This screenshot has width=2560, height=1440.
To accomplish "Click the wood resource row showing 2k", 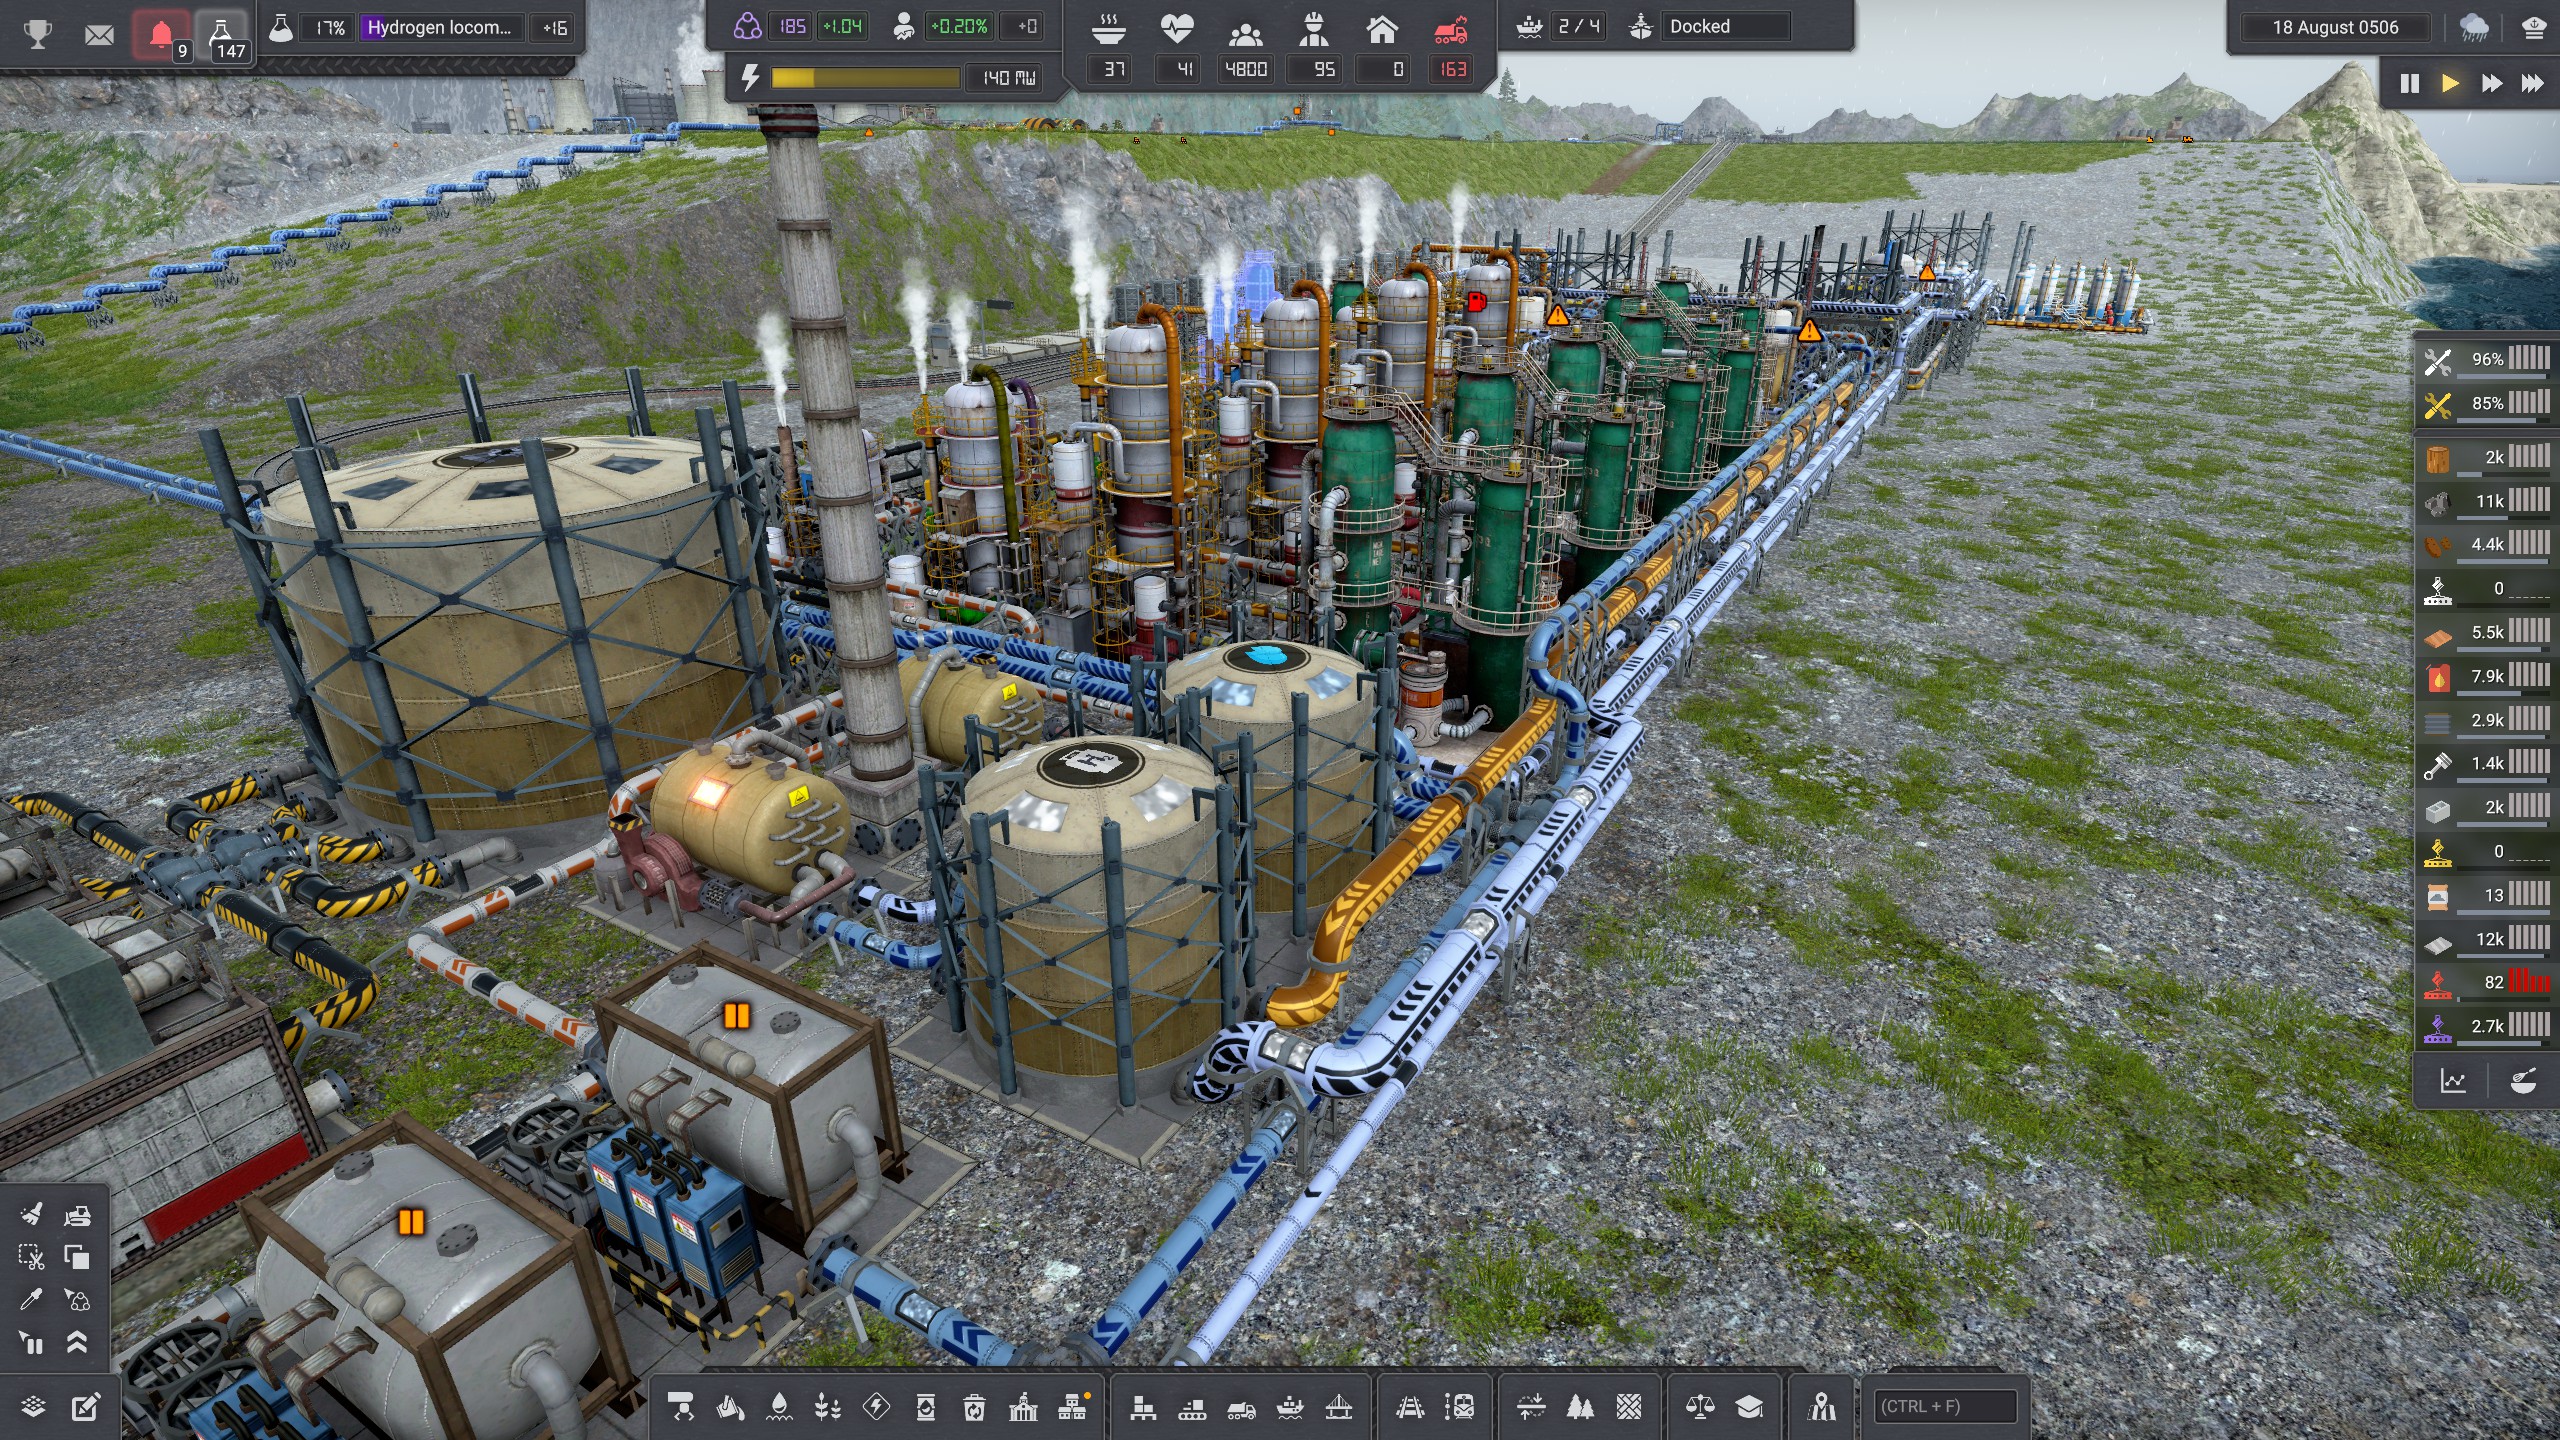I will [2487, 458].
